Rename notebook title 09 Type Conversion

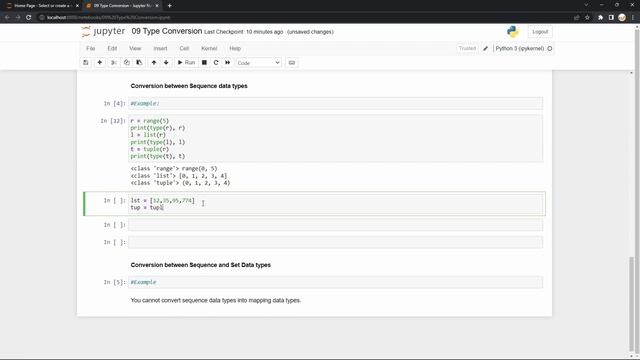(x=167, y=31)
